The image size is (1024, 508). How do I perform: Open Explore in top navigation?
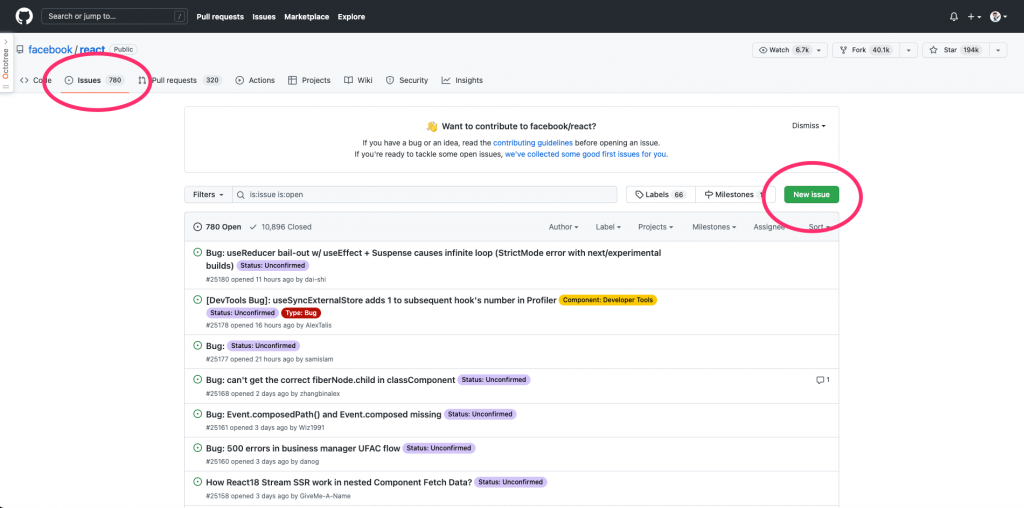tap(351, 17)
